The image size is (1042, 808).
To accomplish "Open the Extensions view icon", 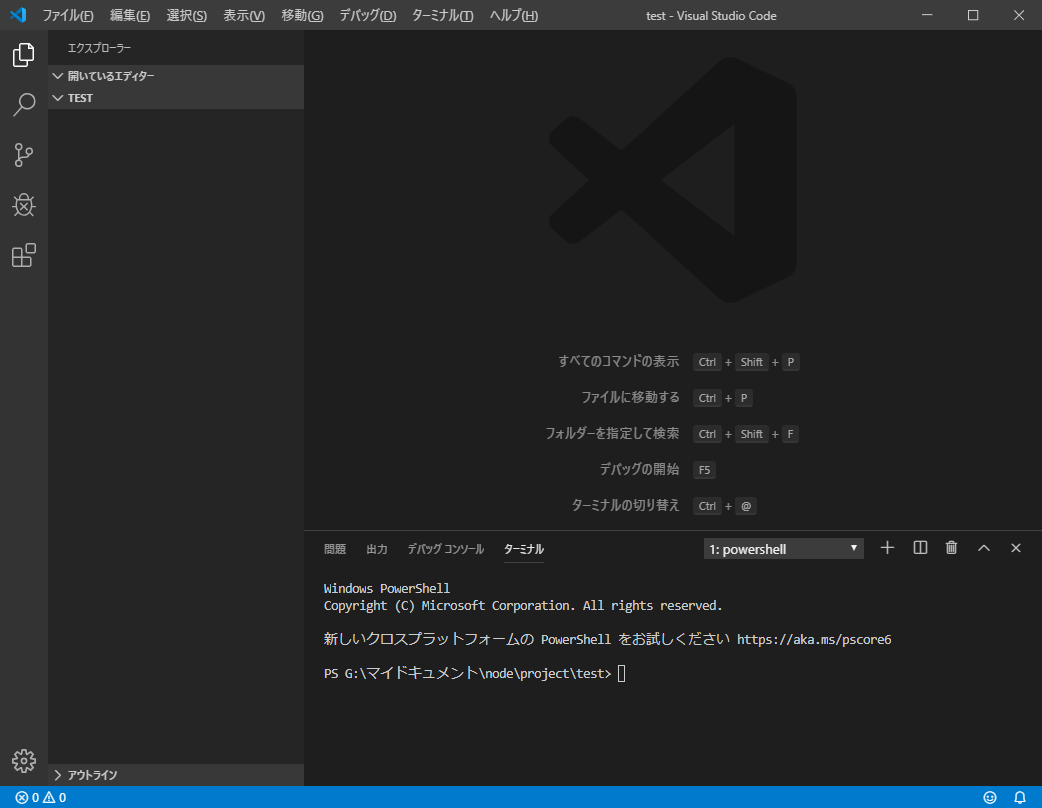I will coord(24,255).
